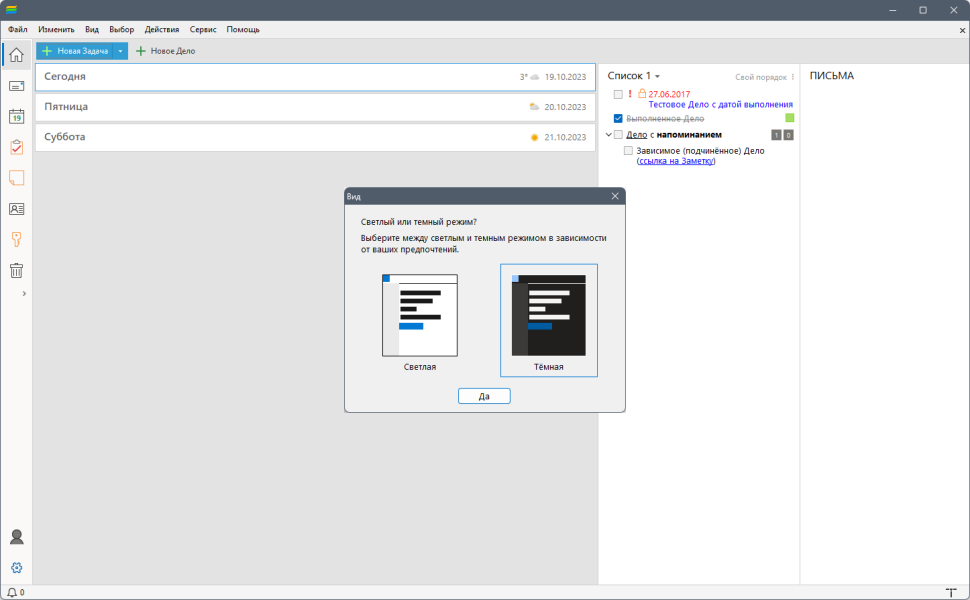Open the contacts card icon in sidebar
970x600 pixels.
coord(17,209)
